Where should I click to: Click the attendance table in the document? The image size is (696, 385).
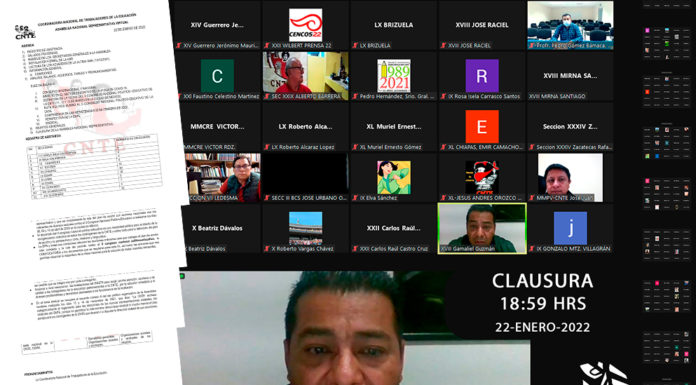click(95, 168)
